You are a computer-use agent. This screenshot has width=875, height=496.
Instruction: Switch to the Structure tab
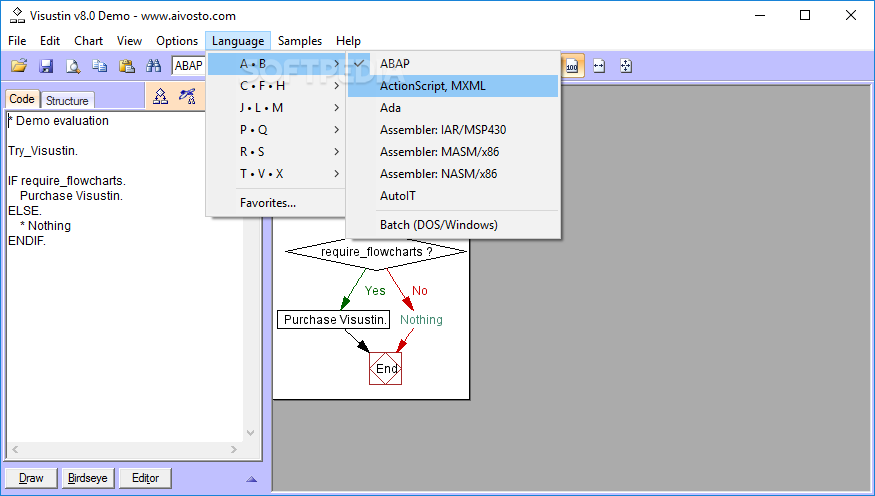67,100
